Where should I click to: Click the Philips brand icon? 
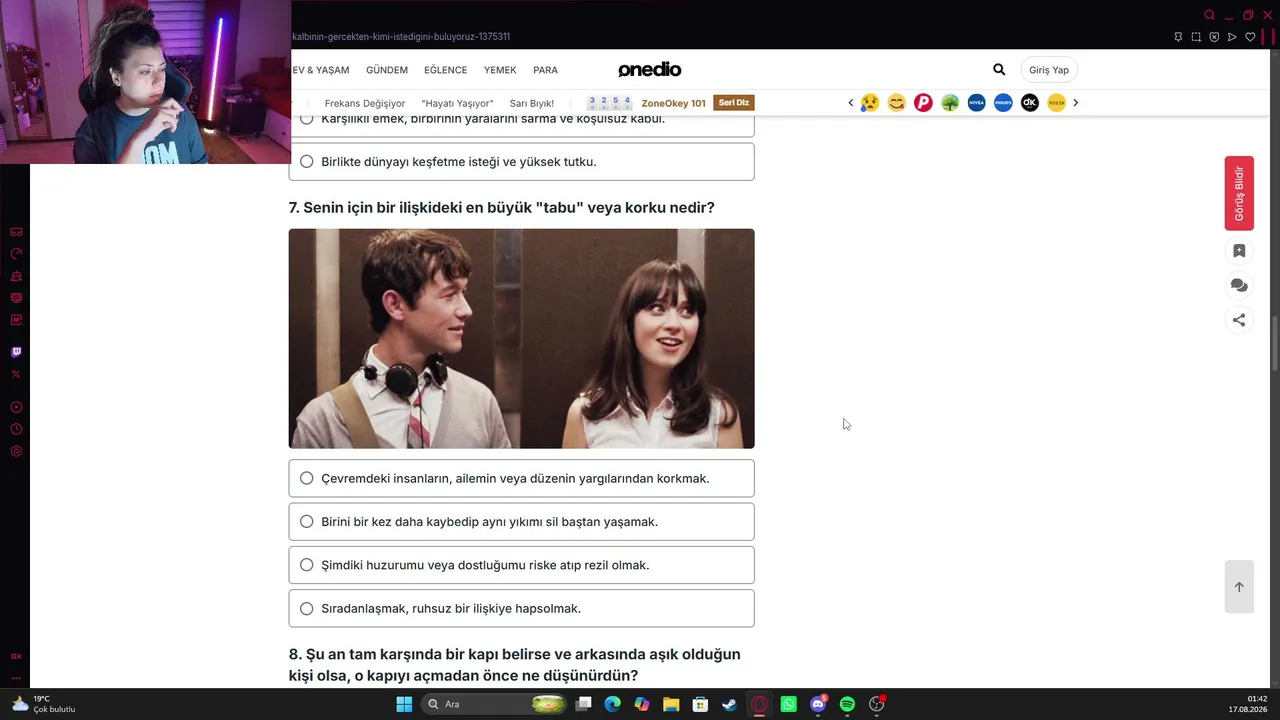point(1003,103)
